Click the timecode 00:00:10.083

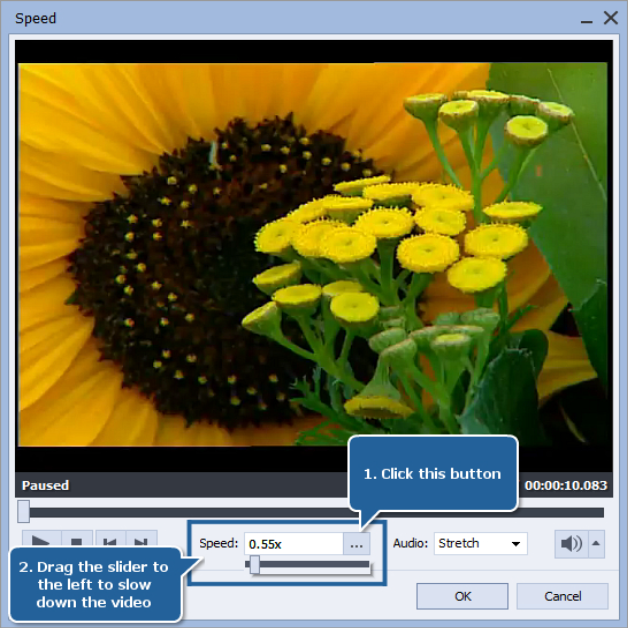(x=566, y=485)
